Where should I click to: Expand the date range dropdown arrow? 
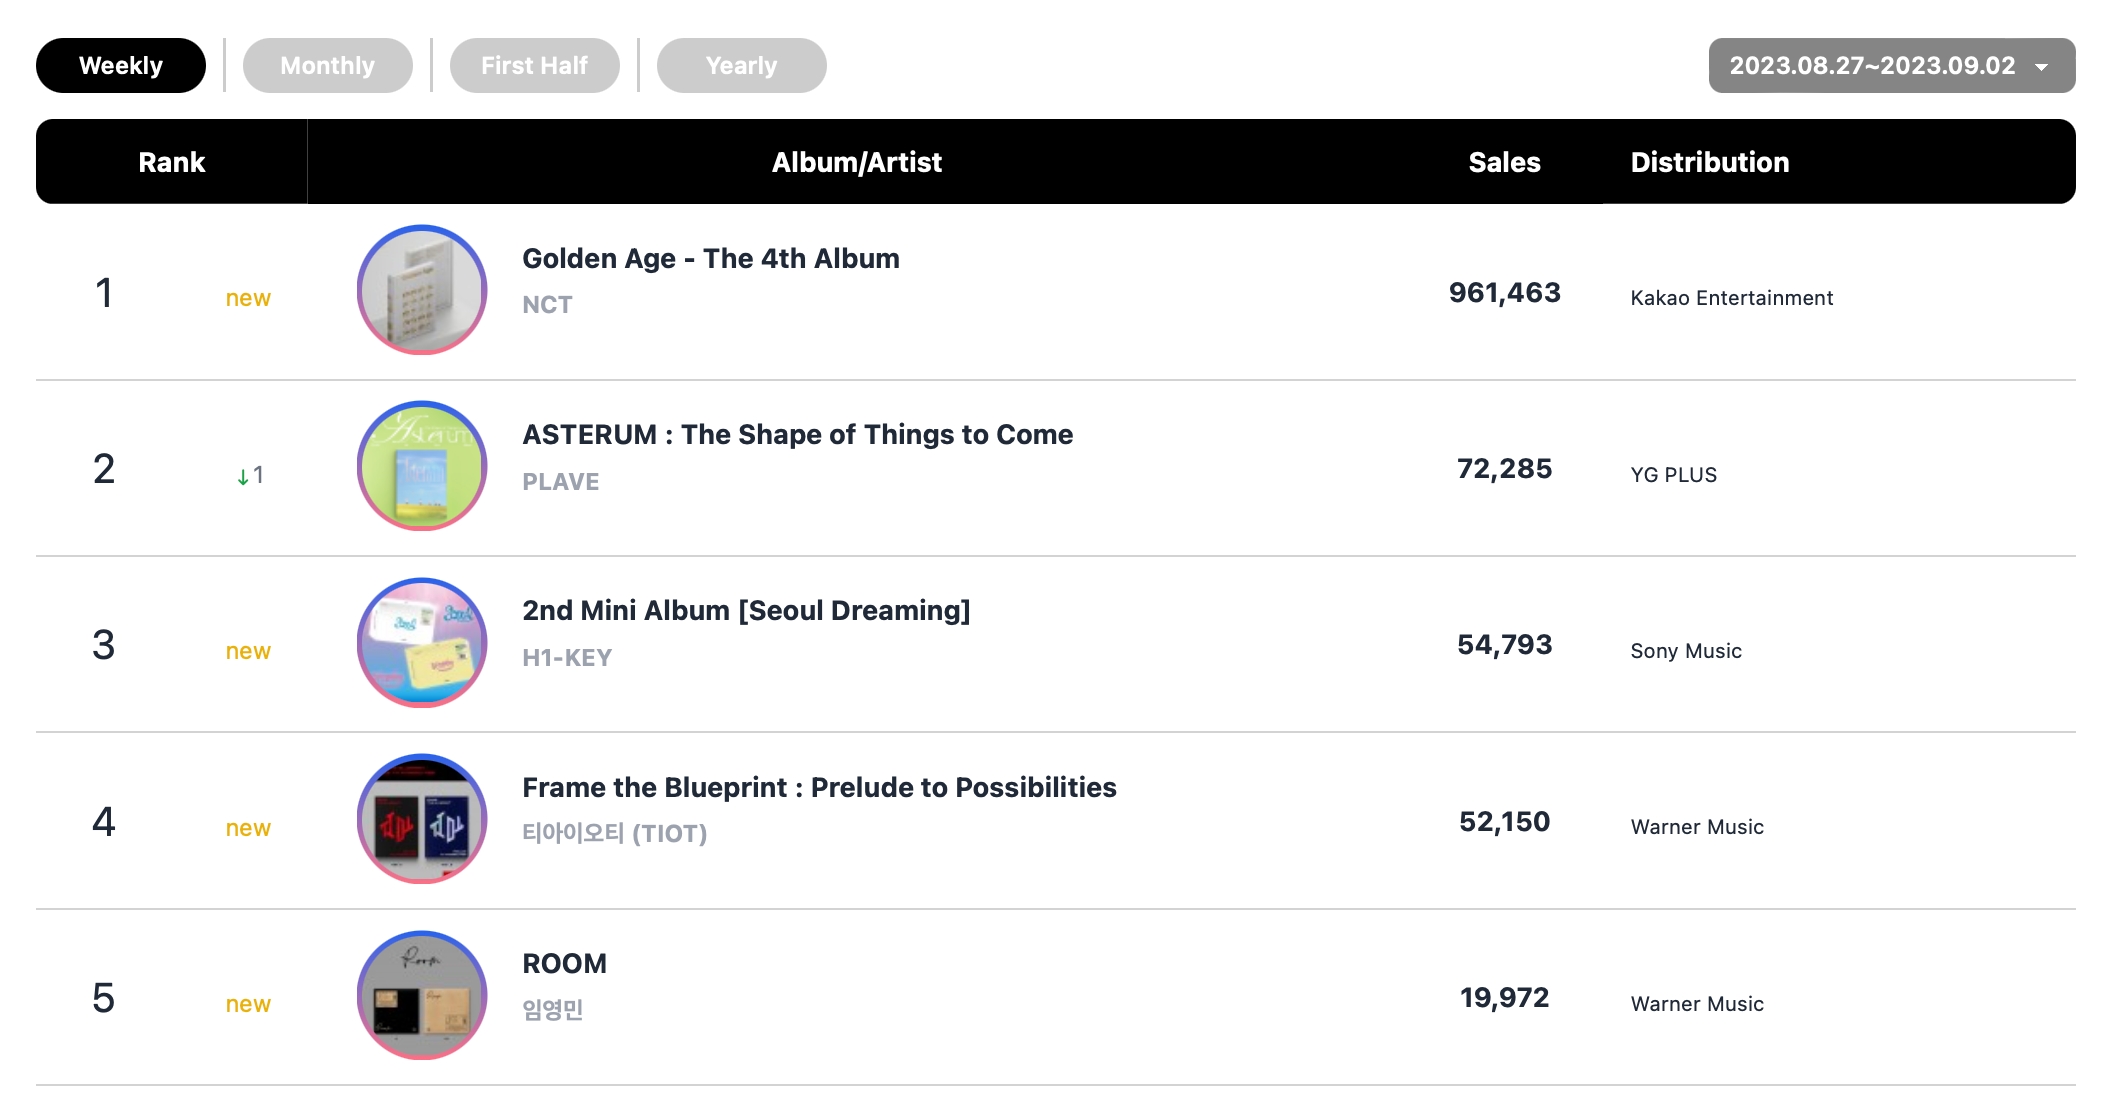click(x=2041, y=67)
